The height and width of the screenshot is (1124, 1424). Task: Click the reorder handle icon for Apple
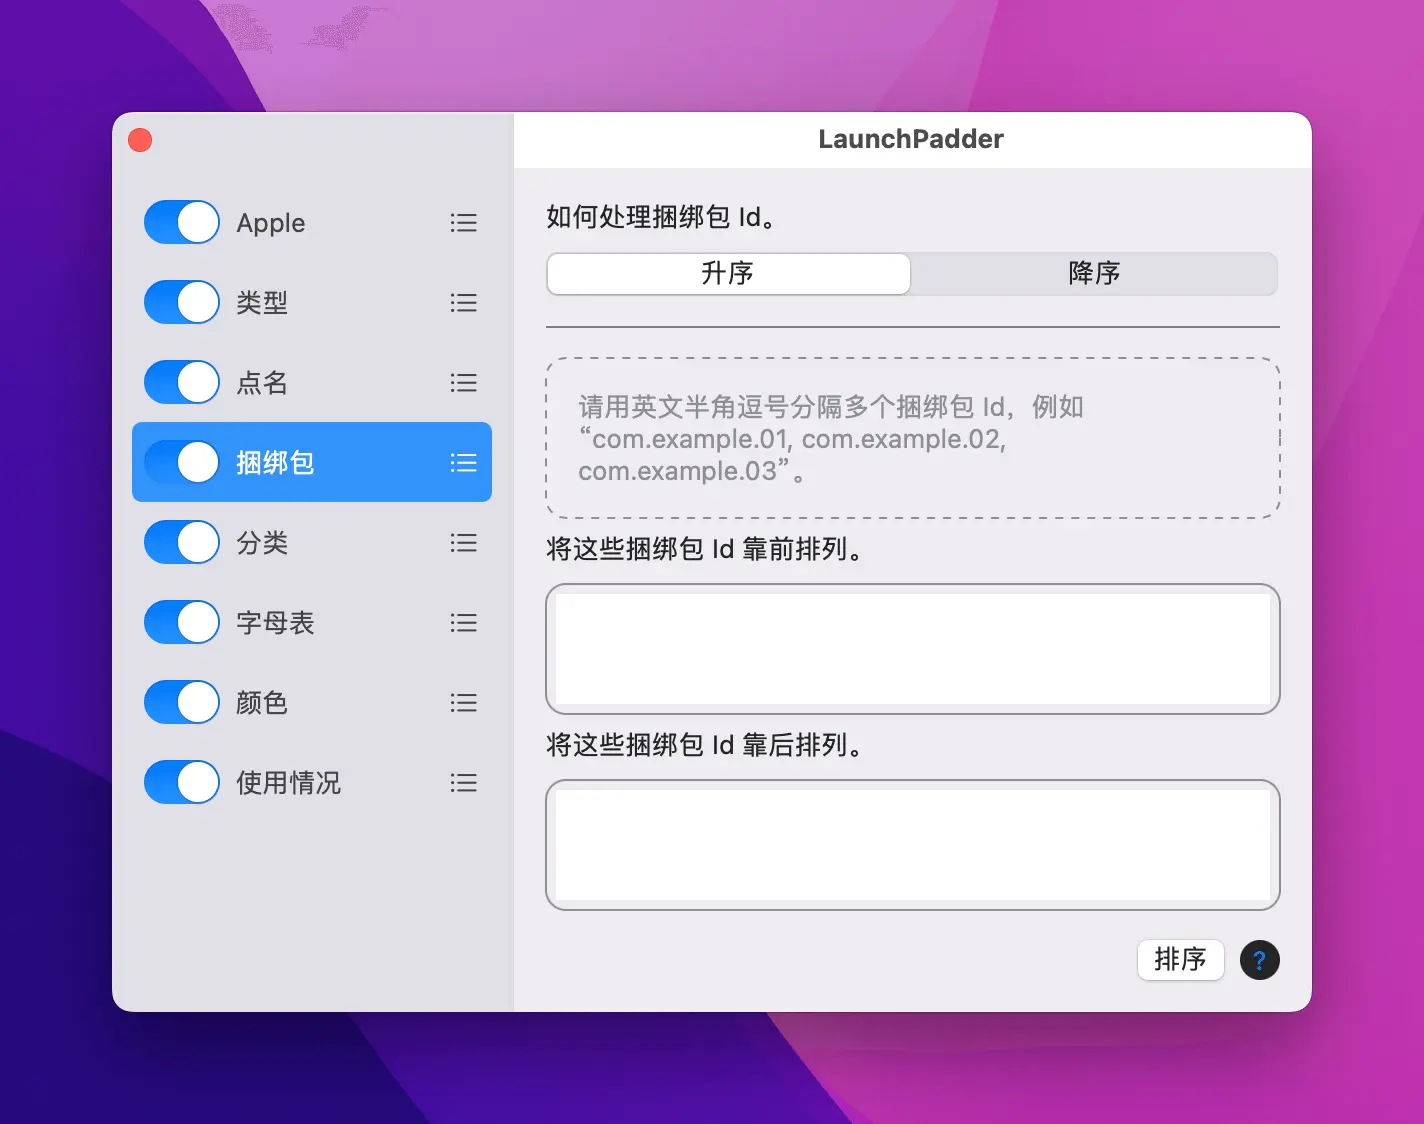(x=463, y=222)
